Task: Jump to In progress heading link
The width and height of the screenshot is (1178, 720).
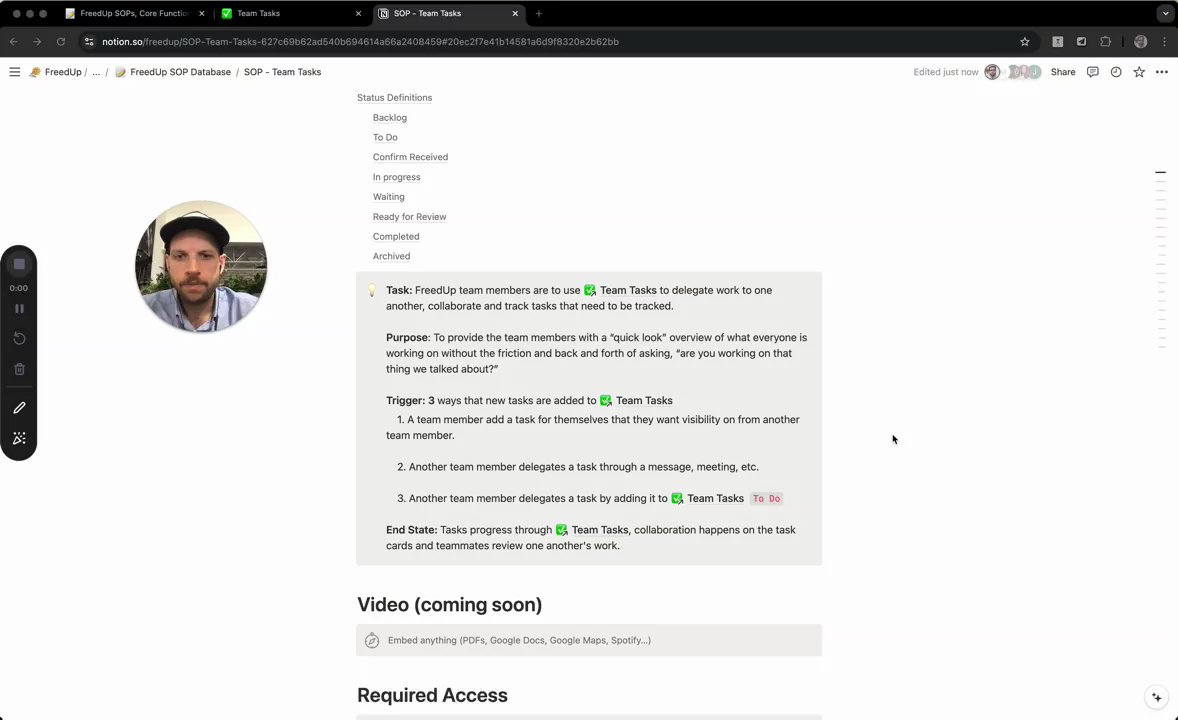Action: [x=397, y=177]
